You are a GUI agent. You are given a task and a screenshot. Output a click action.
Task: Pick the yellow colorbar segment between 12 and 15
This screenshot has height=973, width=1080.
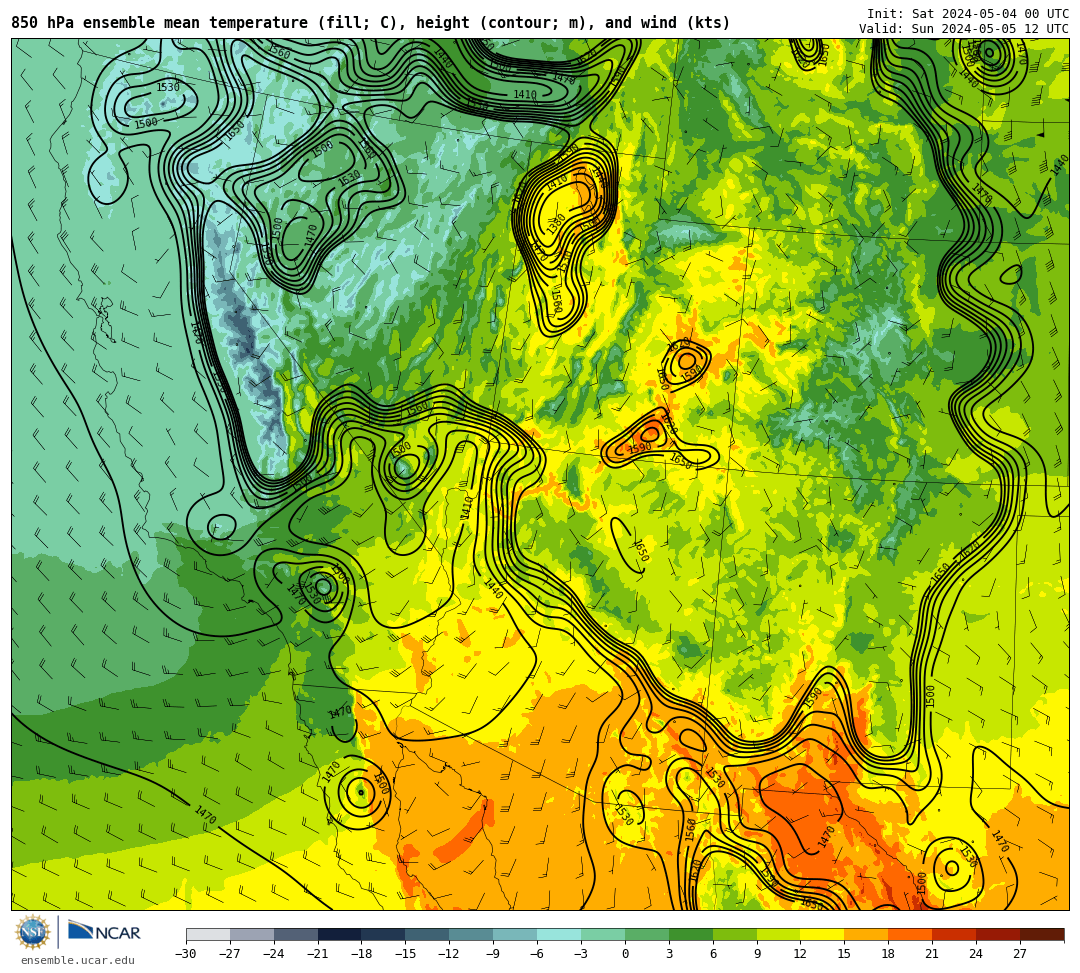(x=823, y=934)
